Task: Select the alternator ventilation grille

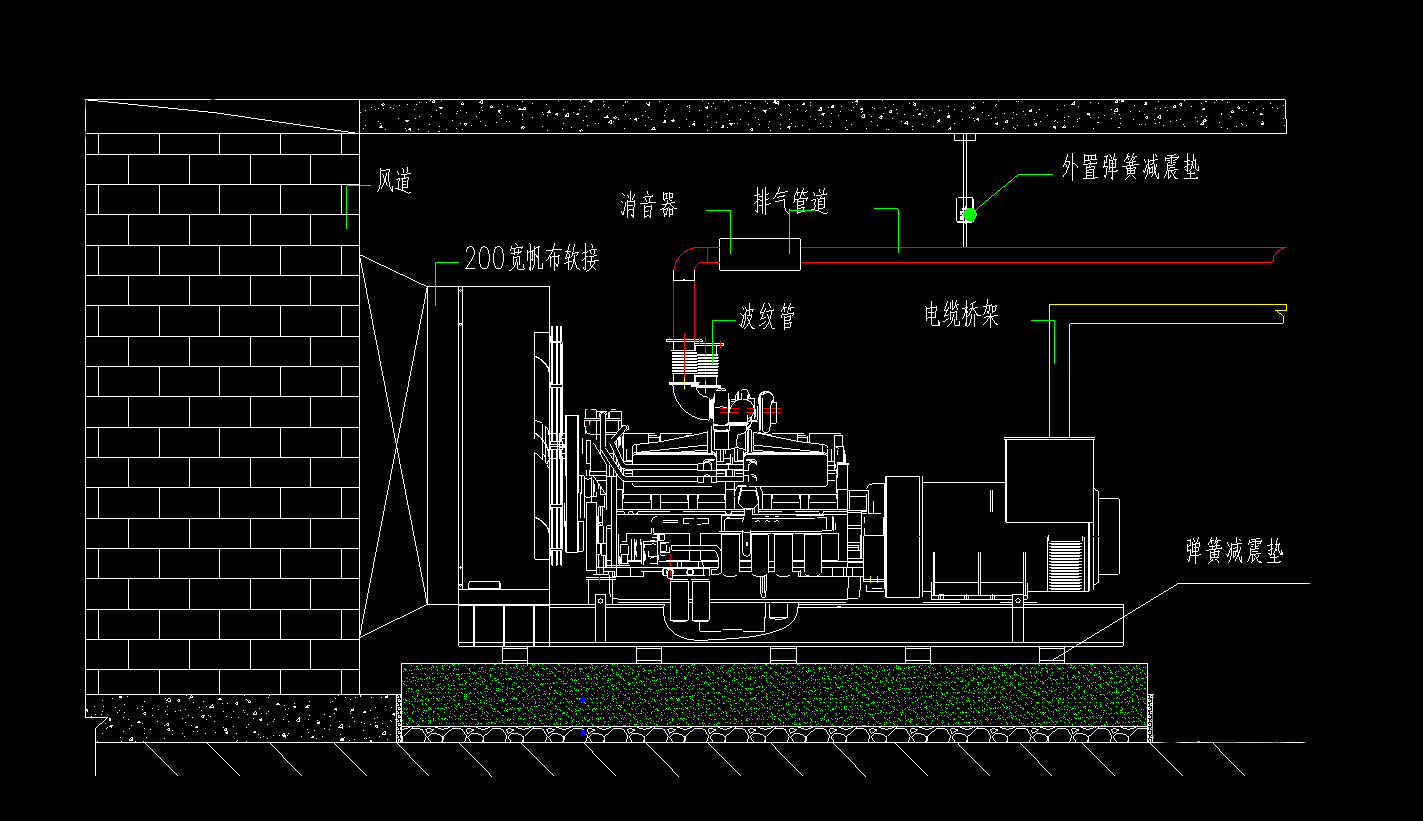Action: (x=1066, y=563)
